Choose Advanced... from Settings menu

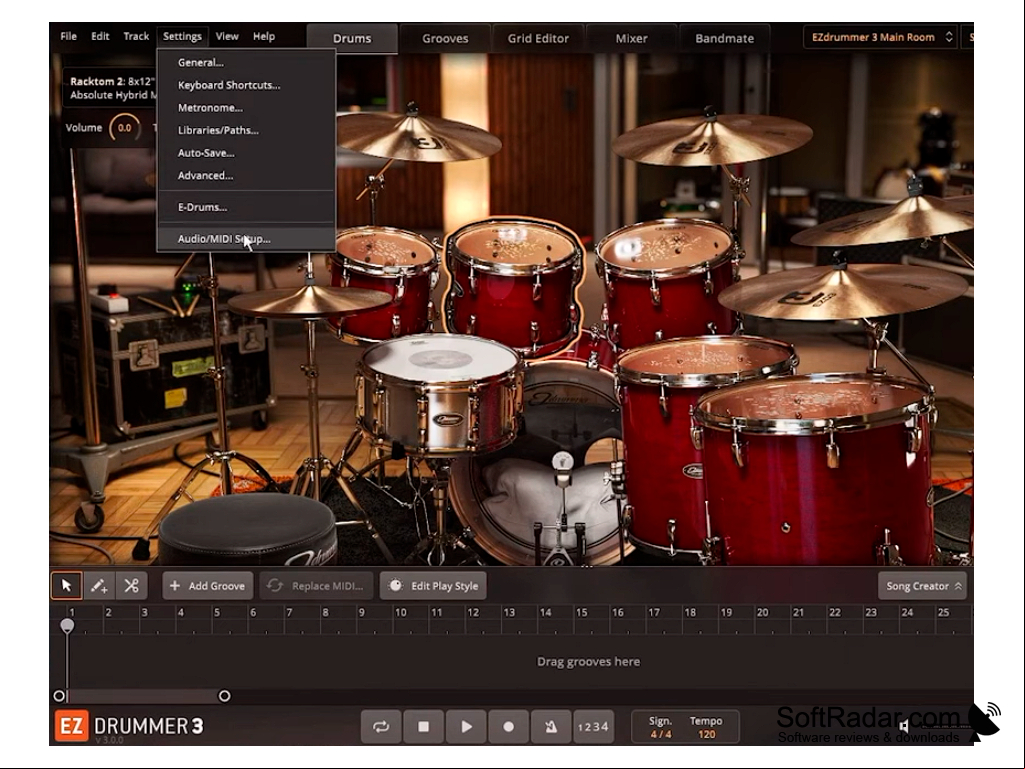[x=246, y=175]
